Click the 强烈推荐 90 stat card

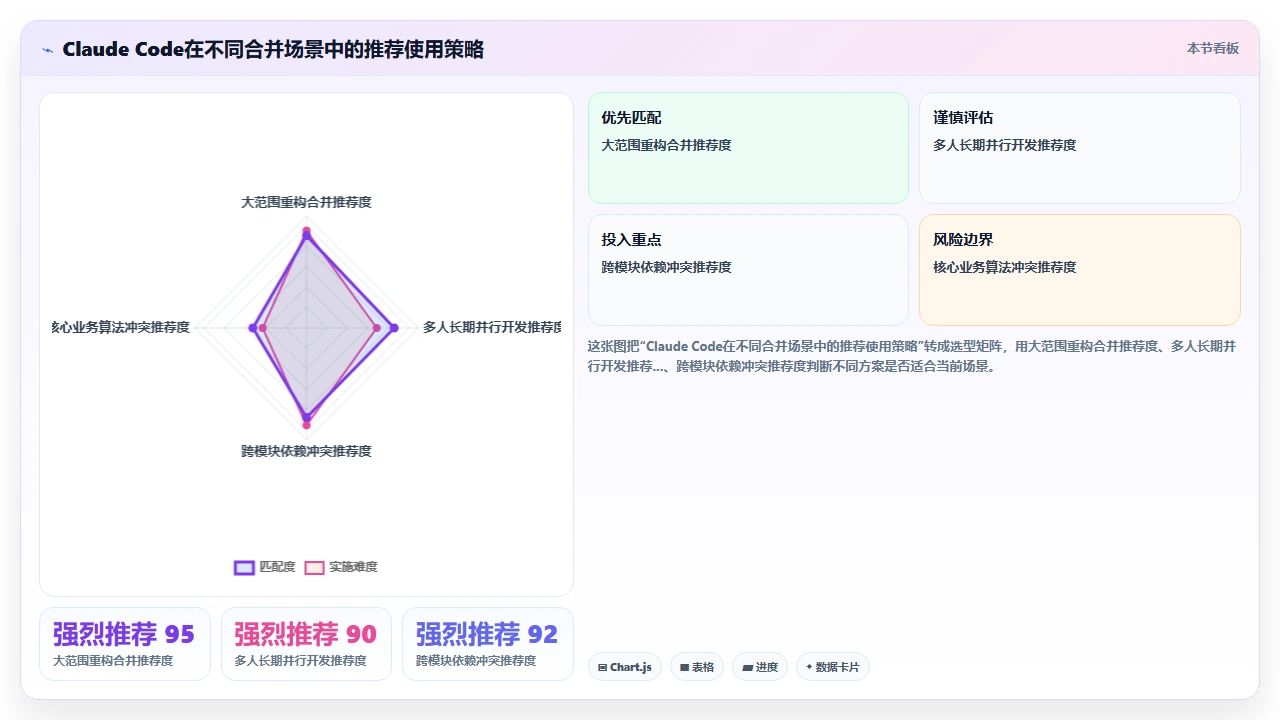coord(306,644)
